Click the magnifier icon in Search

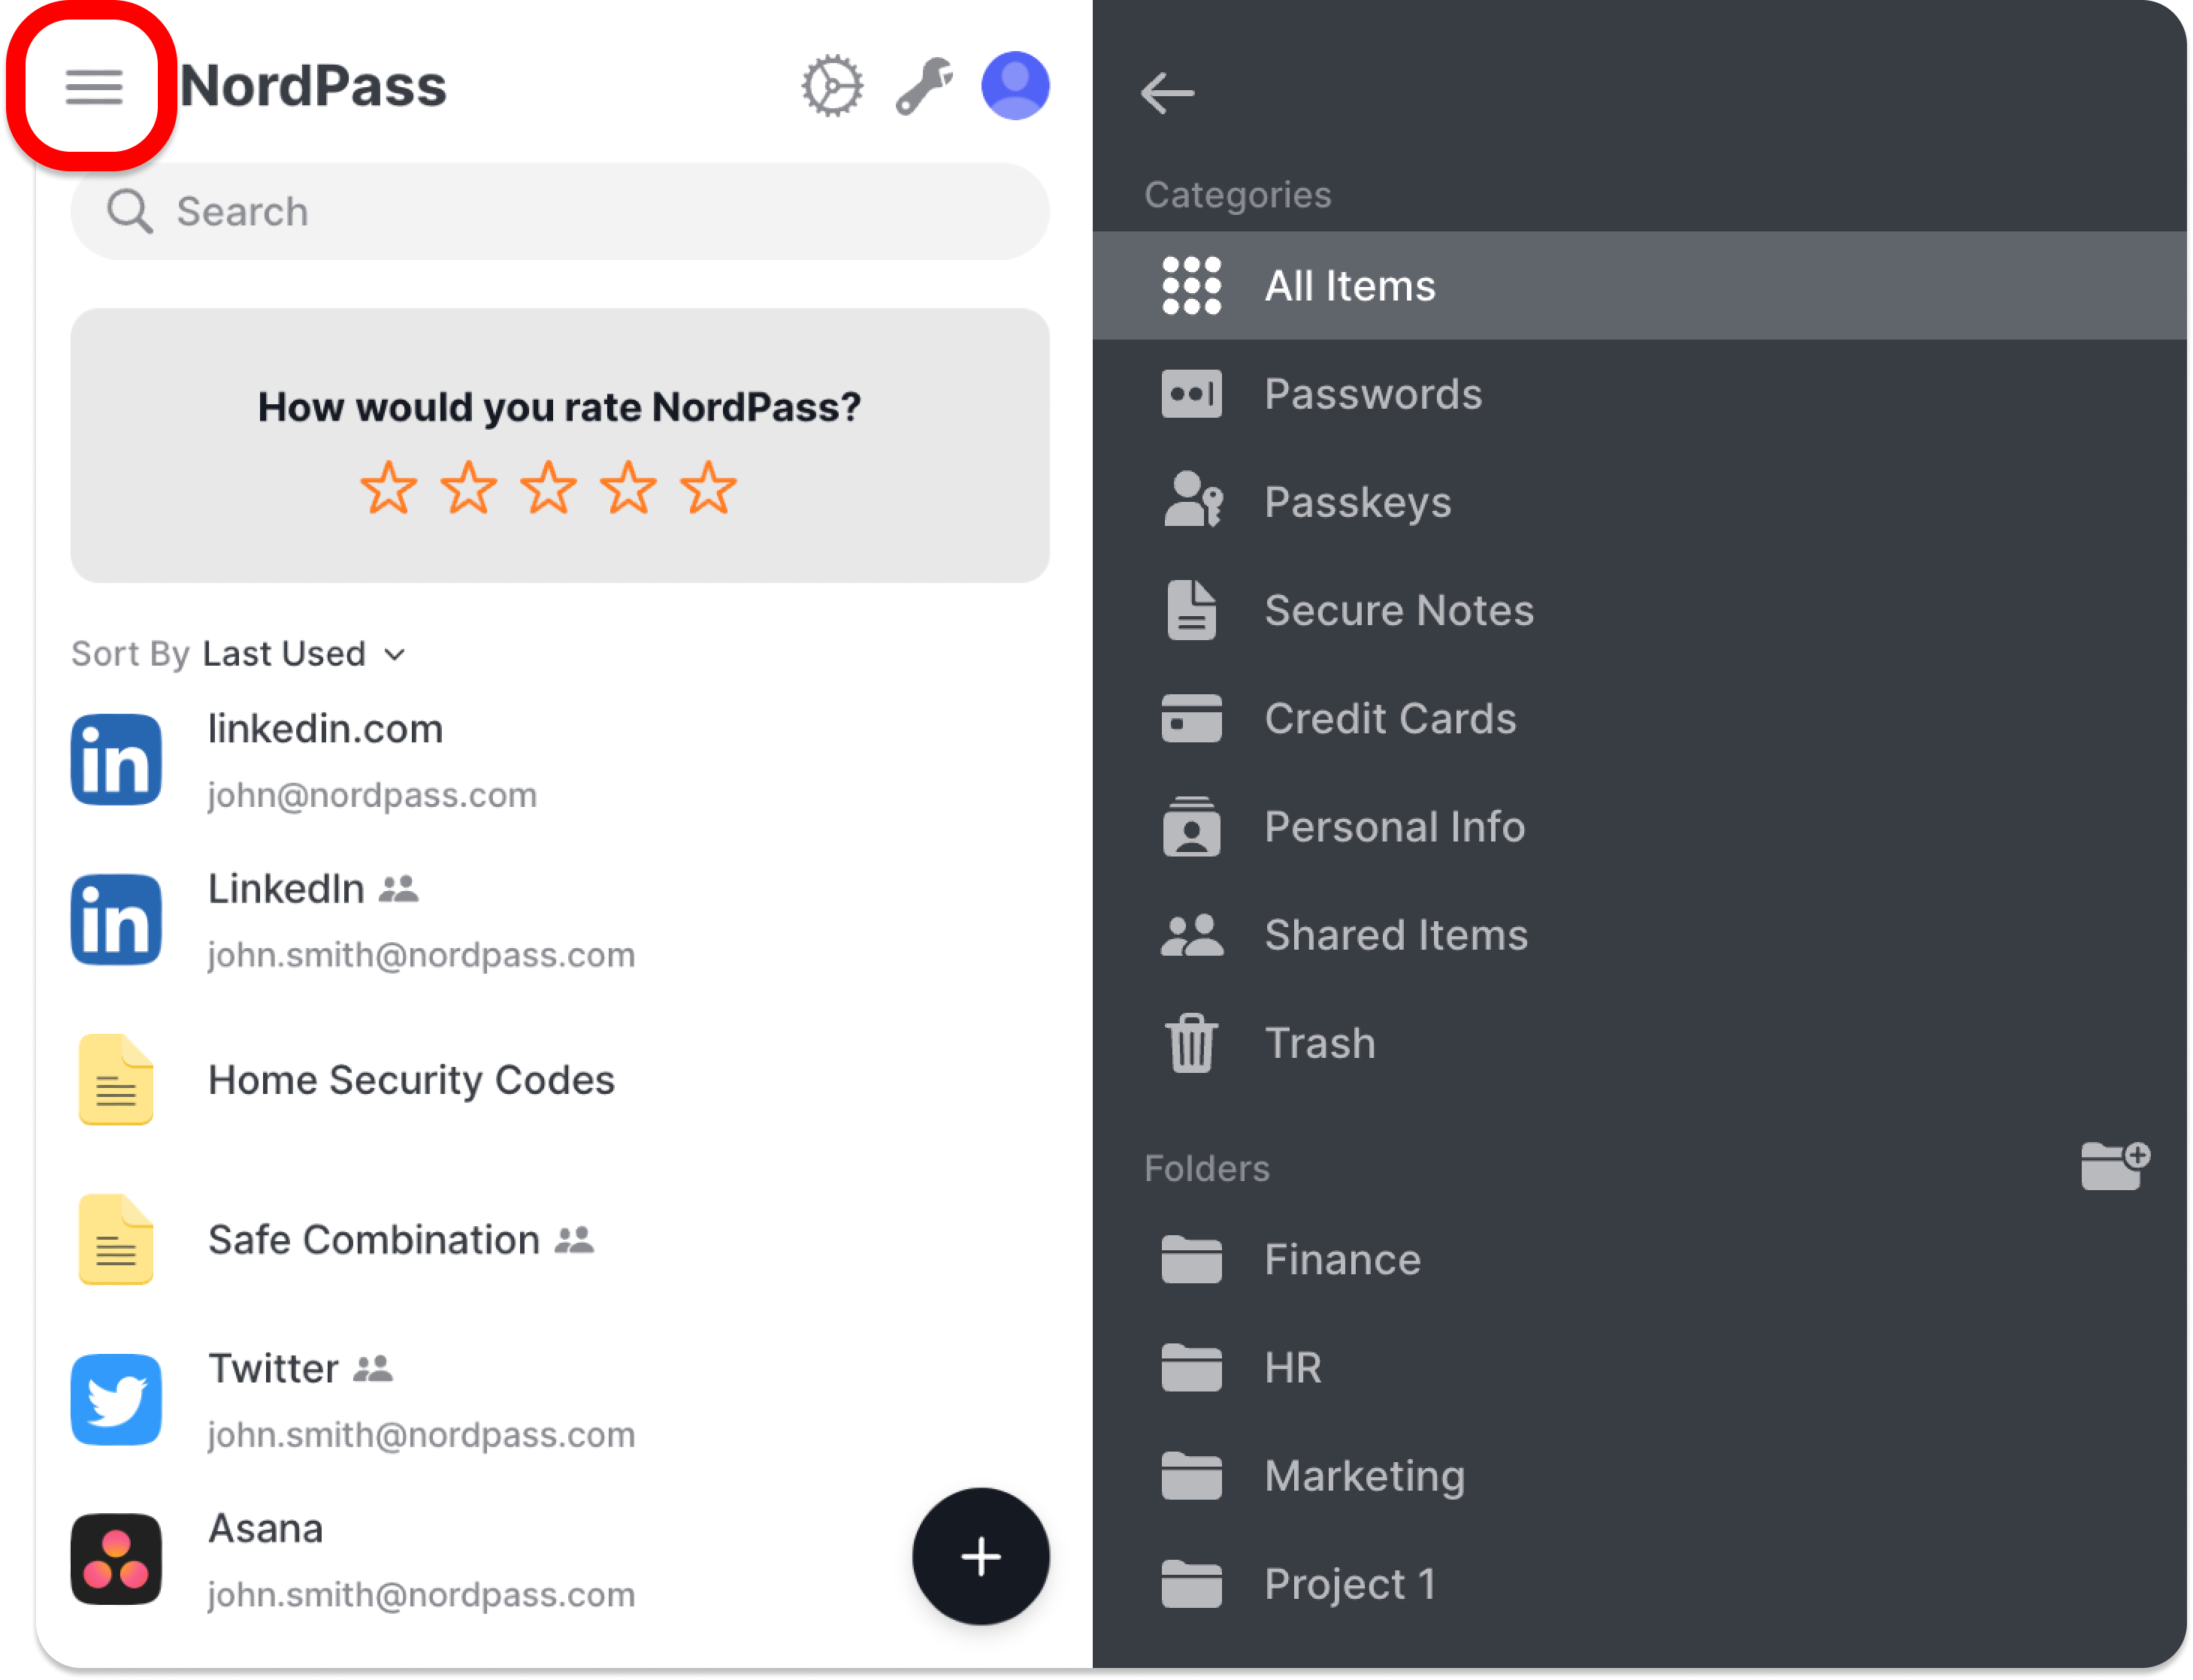130,212
